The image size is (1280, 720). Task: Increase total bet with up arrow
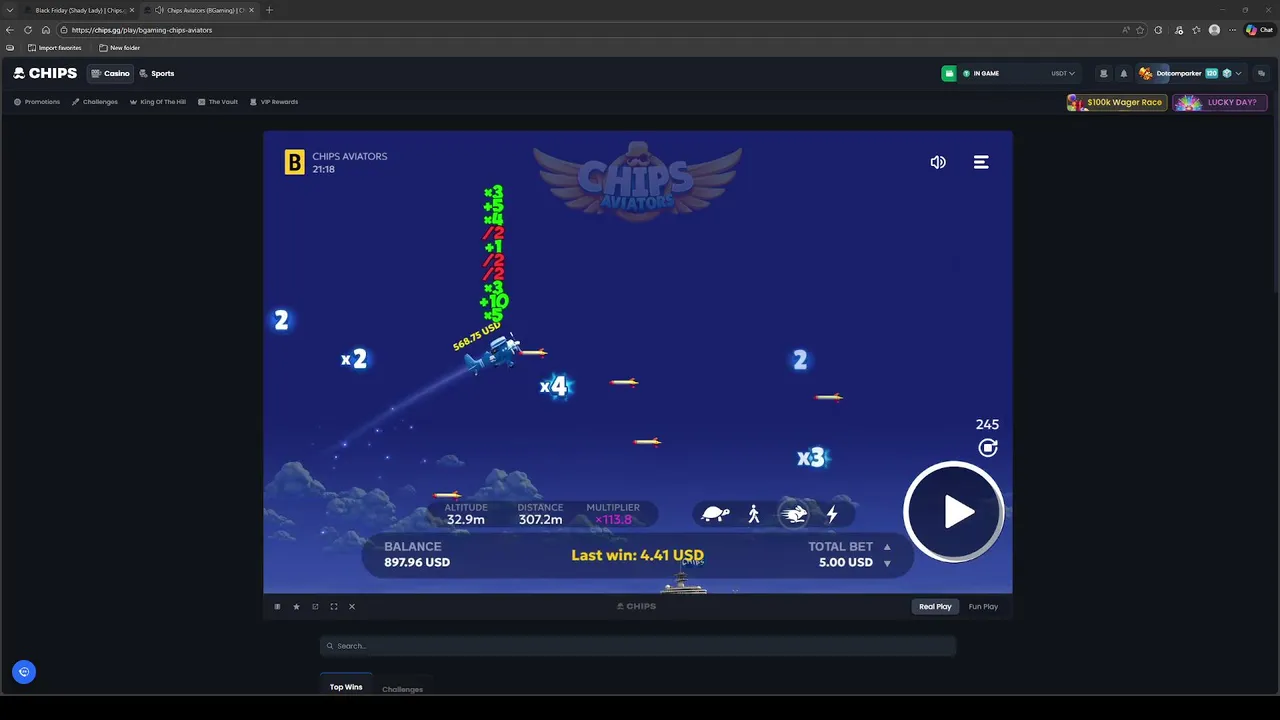(x=887, y=547)
